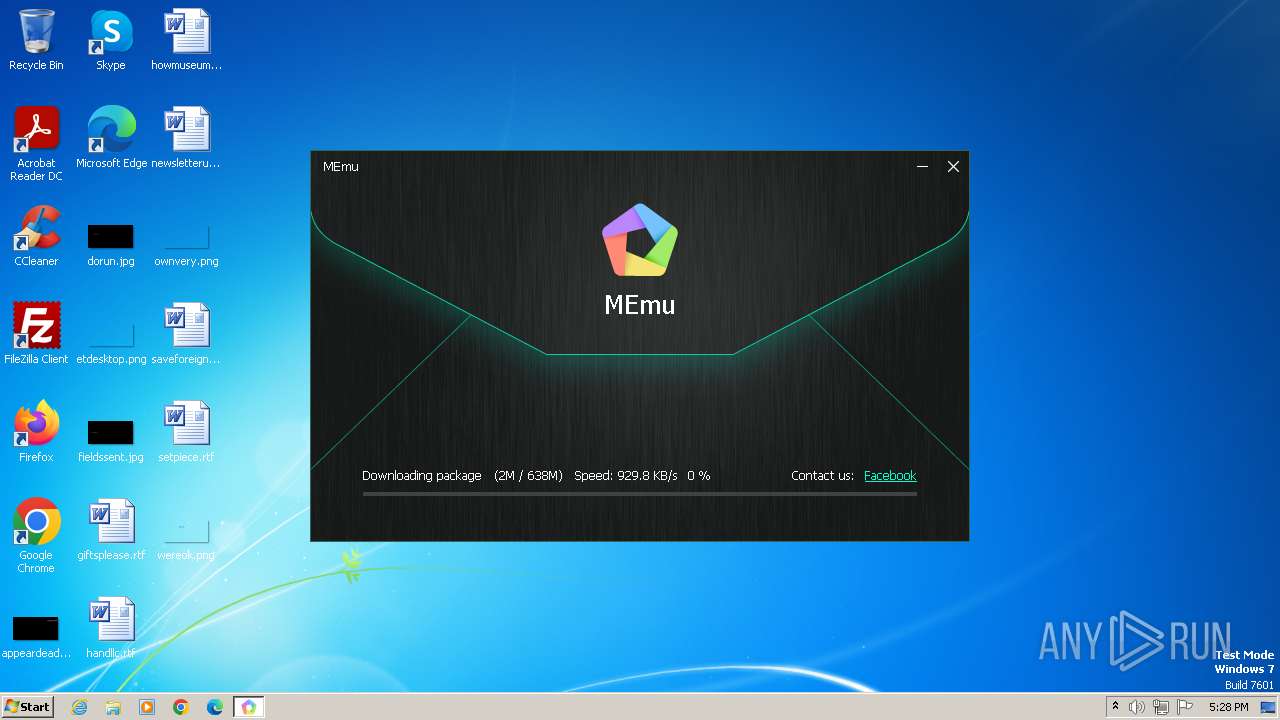Select the ownvery.png file icon

point(186,245)
